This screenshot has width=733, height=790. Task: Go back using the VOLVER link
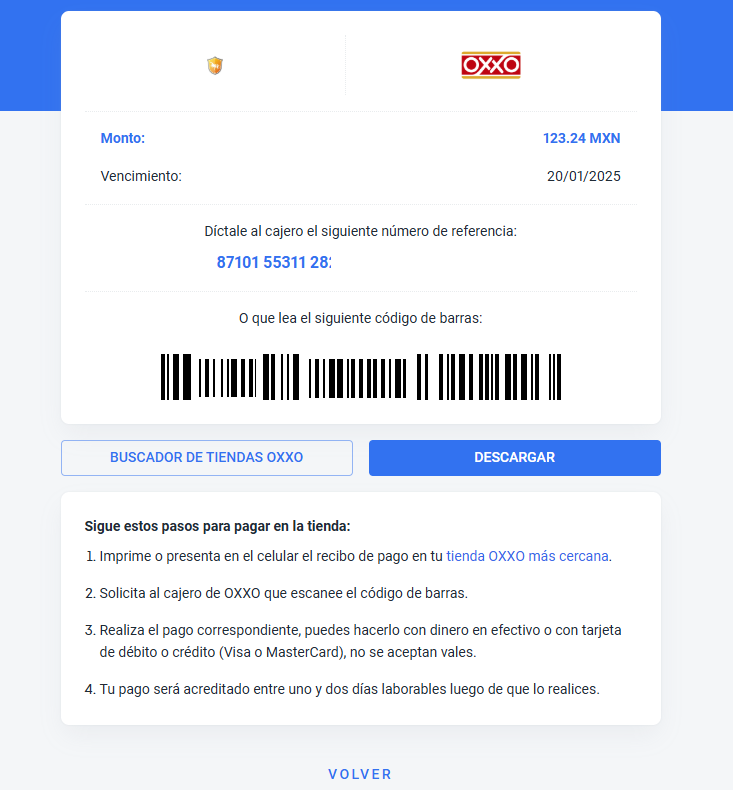coord(360,774)
